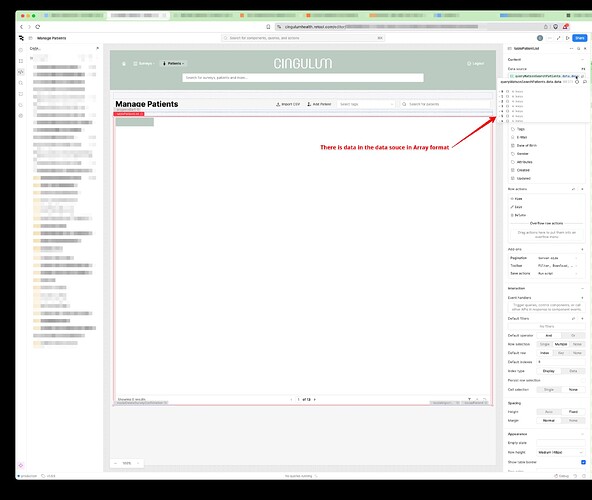Open the Row height dropdown
Viewport: 592px width, 500px height.
[561, 452]
